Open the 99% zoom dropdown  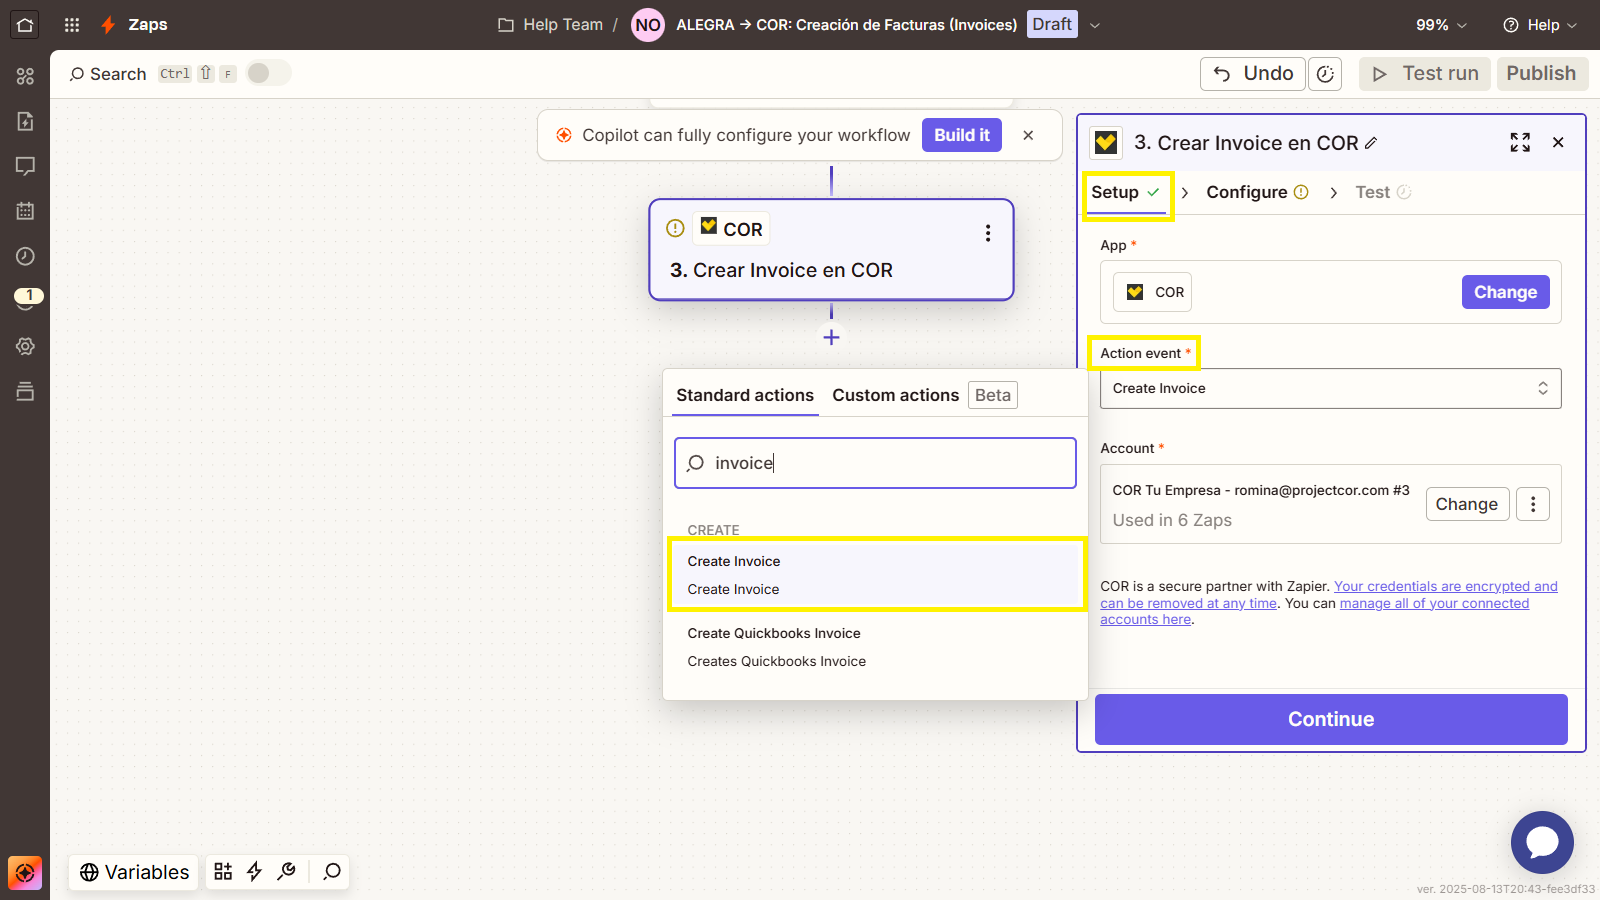pos(1441,25)
